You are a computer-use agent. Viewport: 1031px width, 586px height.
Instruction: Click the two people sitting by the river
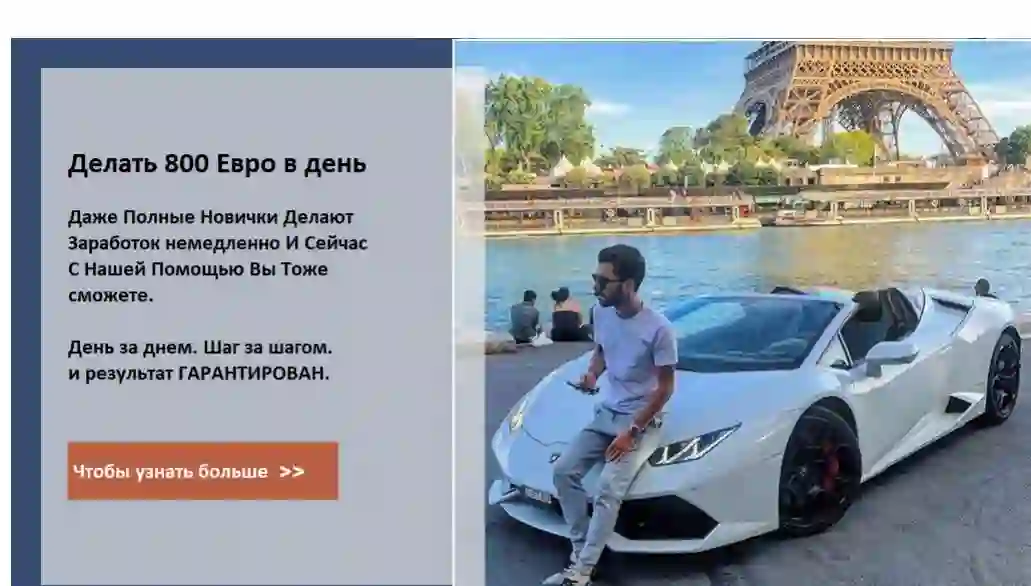[550, 316]
